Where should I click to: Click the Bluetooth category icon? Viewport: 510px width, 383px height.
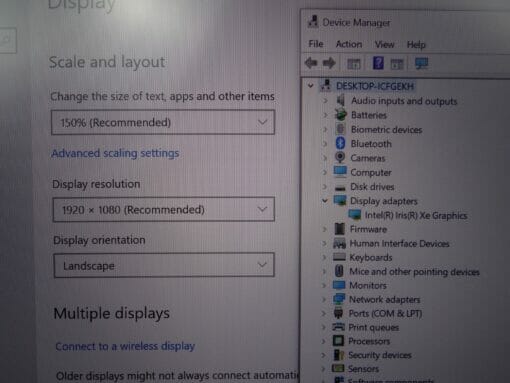(x=340, y=143)
